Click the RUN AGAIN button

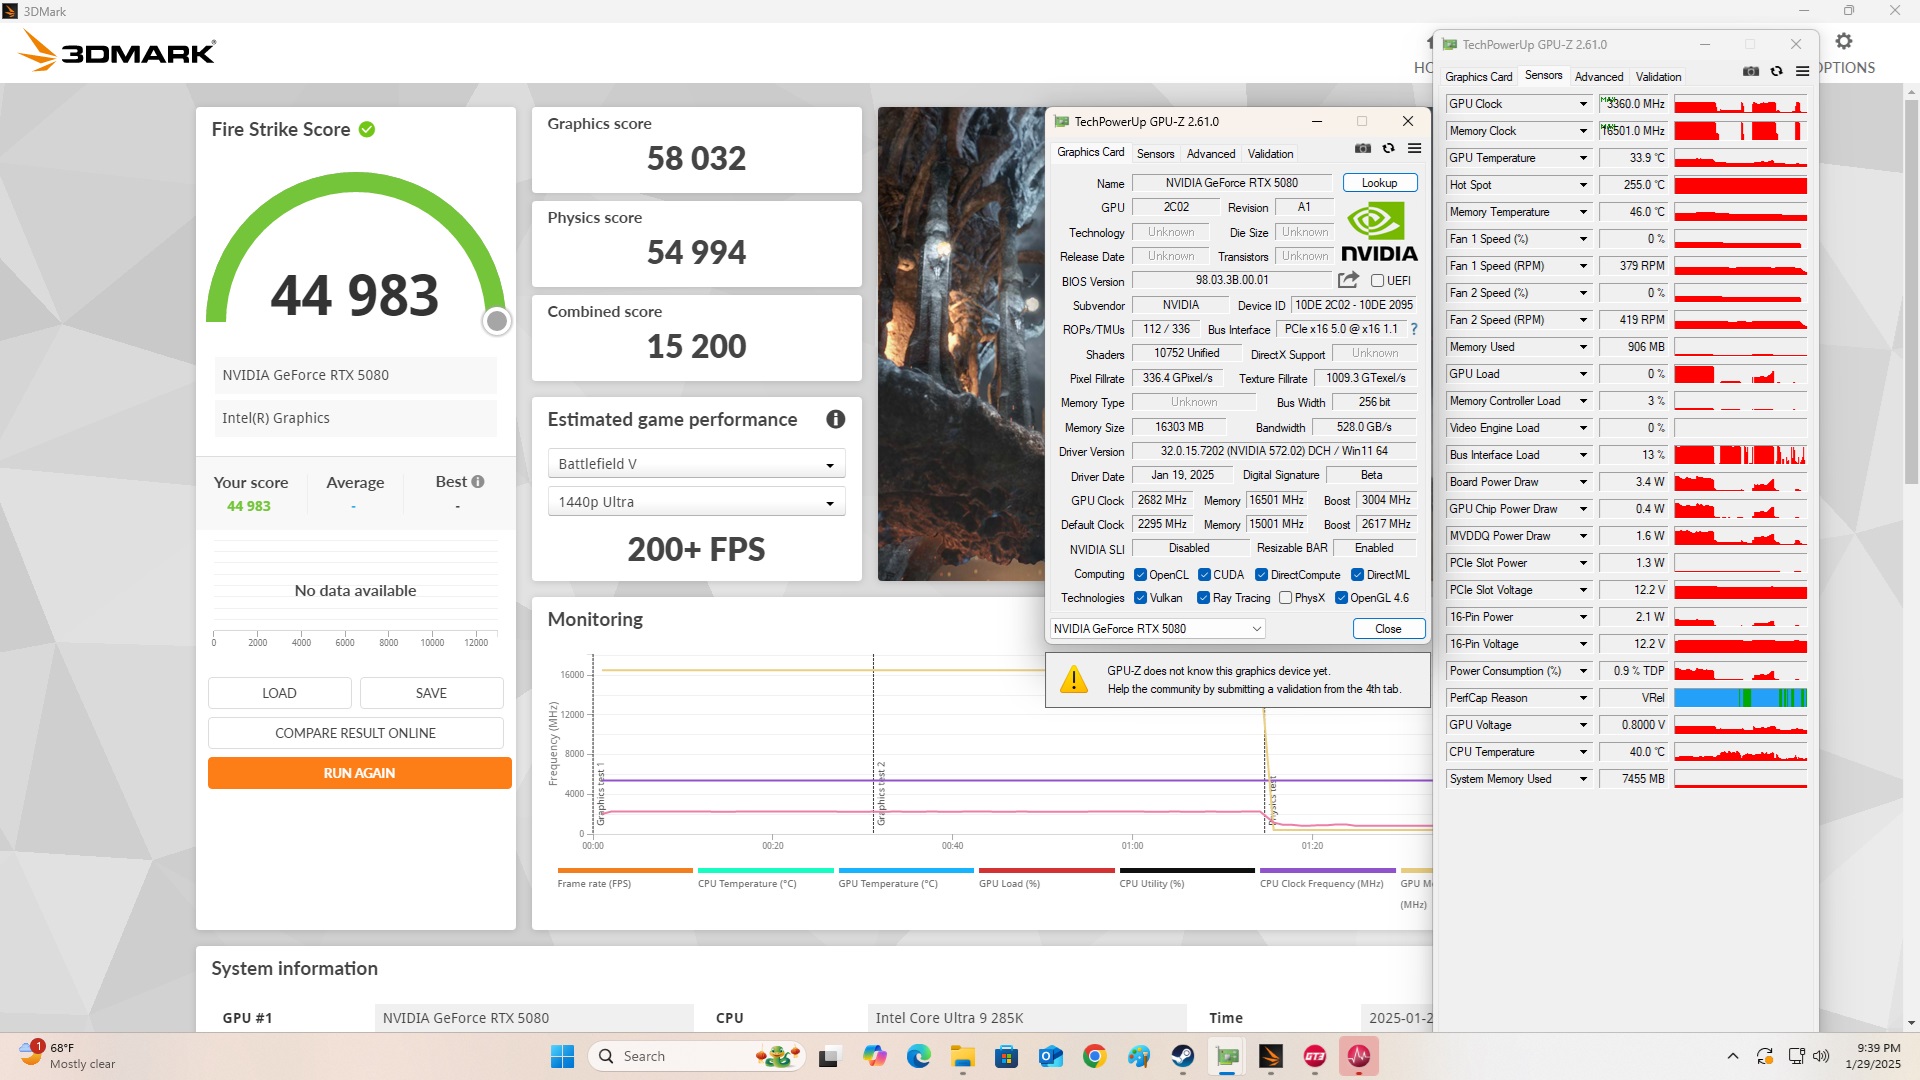pos(359,773)
